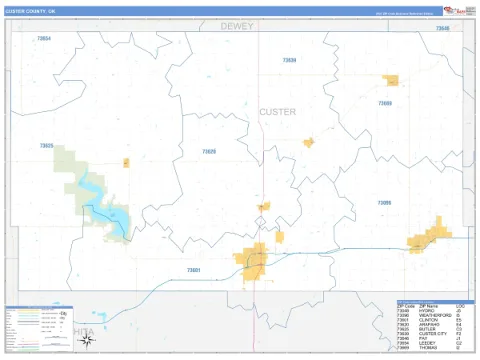
Task: Click the compass rose symbol
Action: point(87,340)
